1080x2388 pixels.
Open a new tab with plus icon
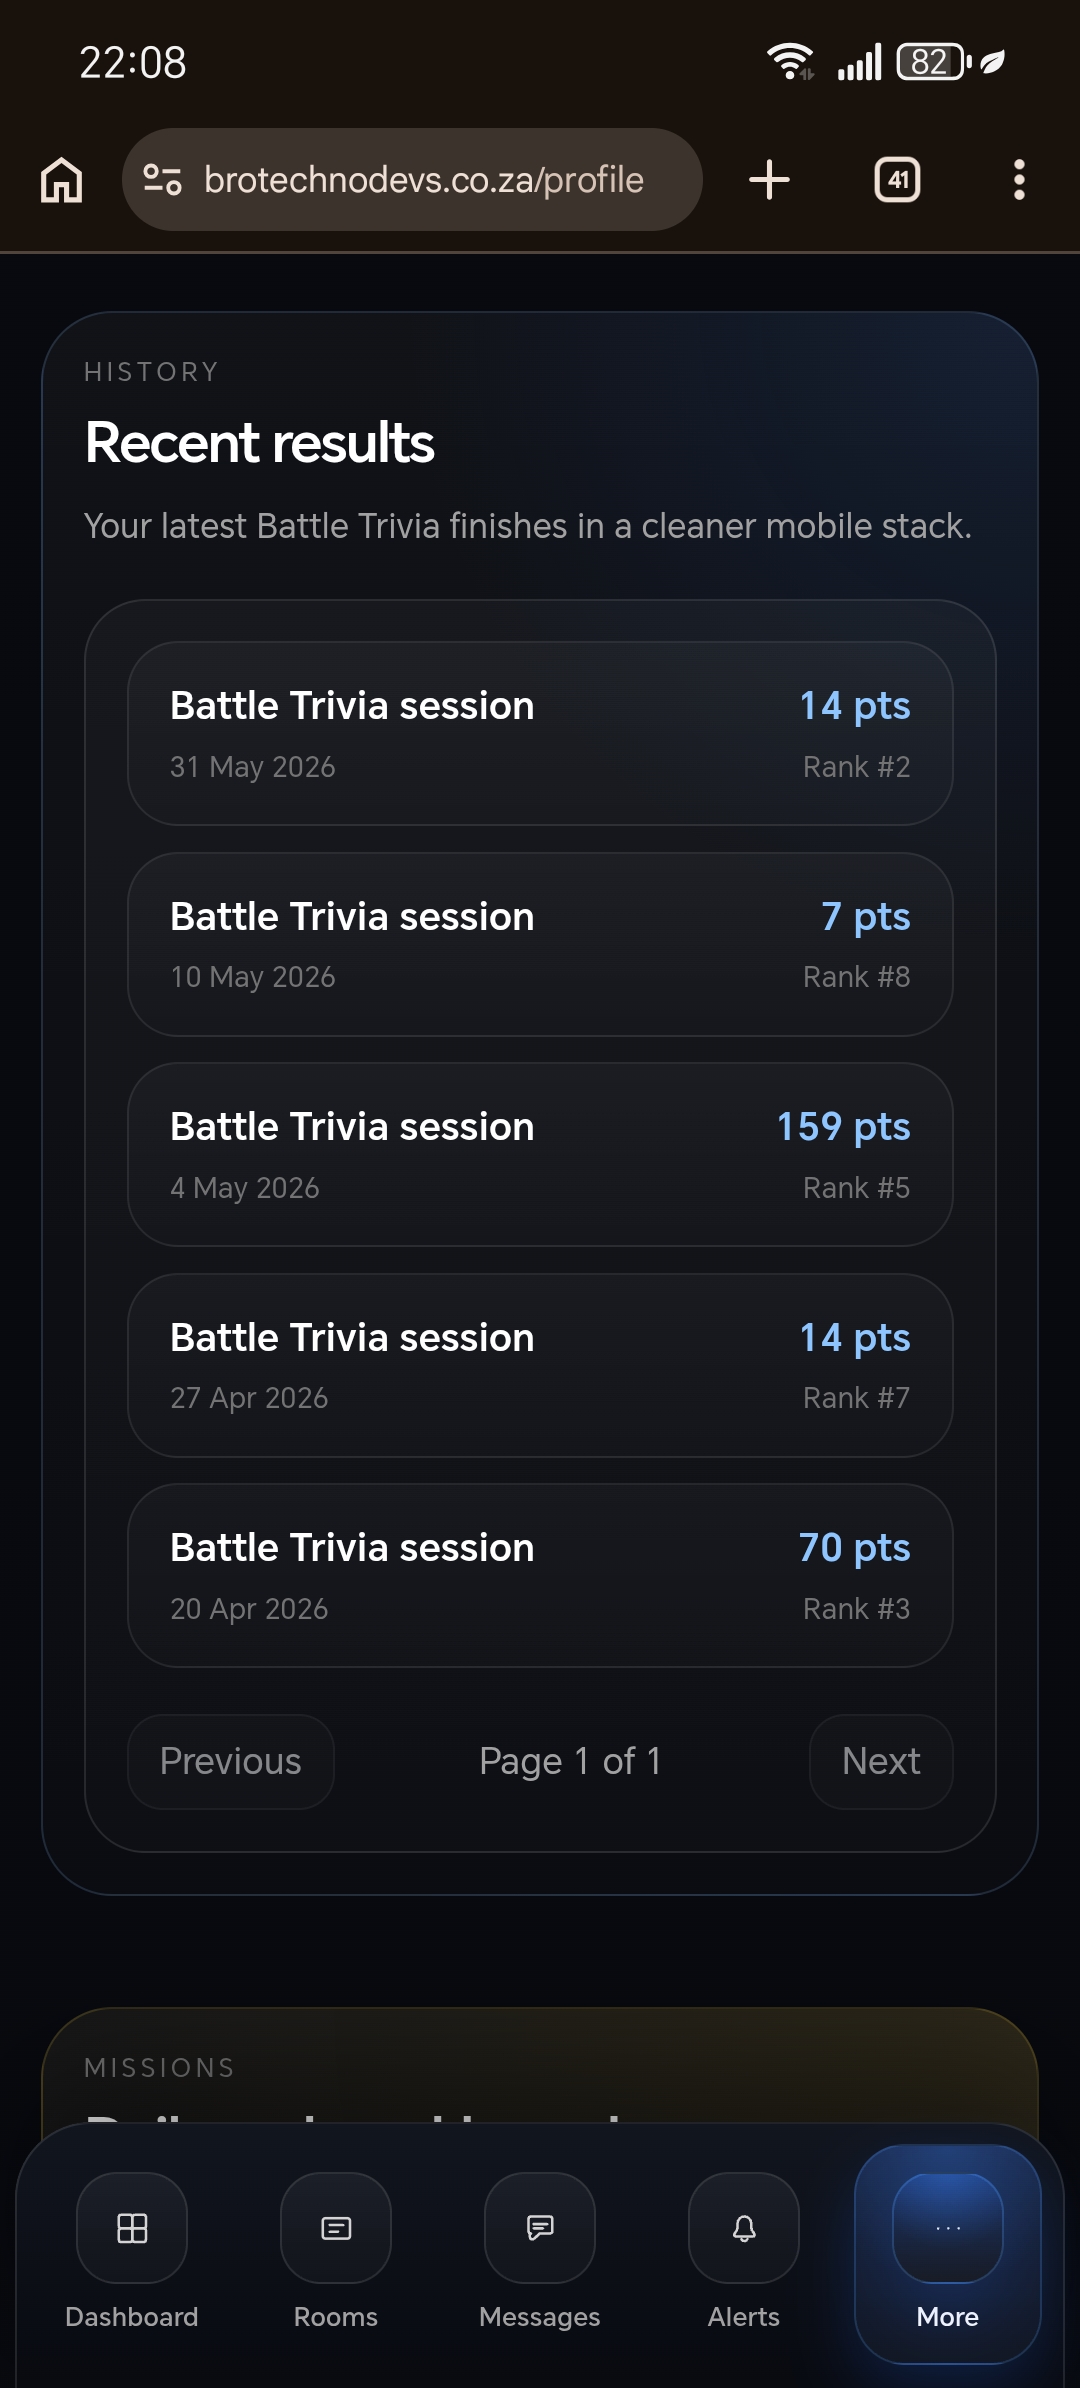pos(769,180)
